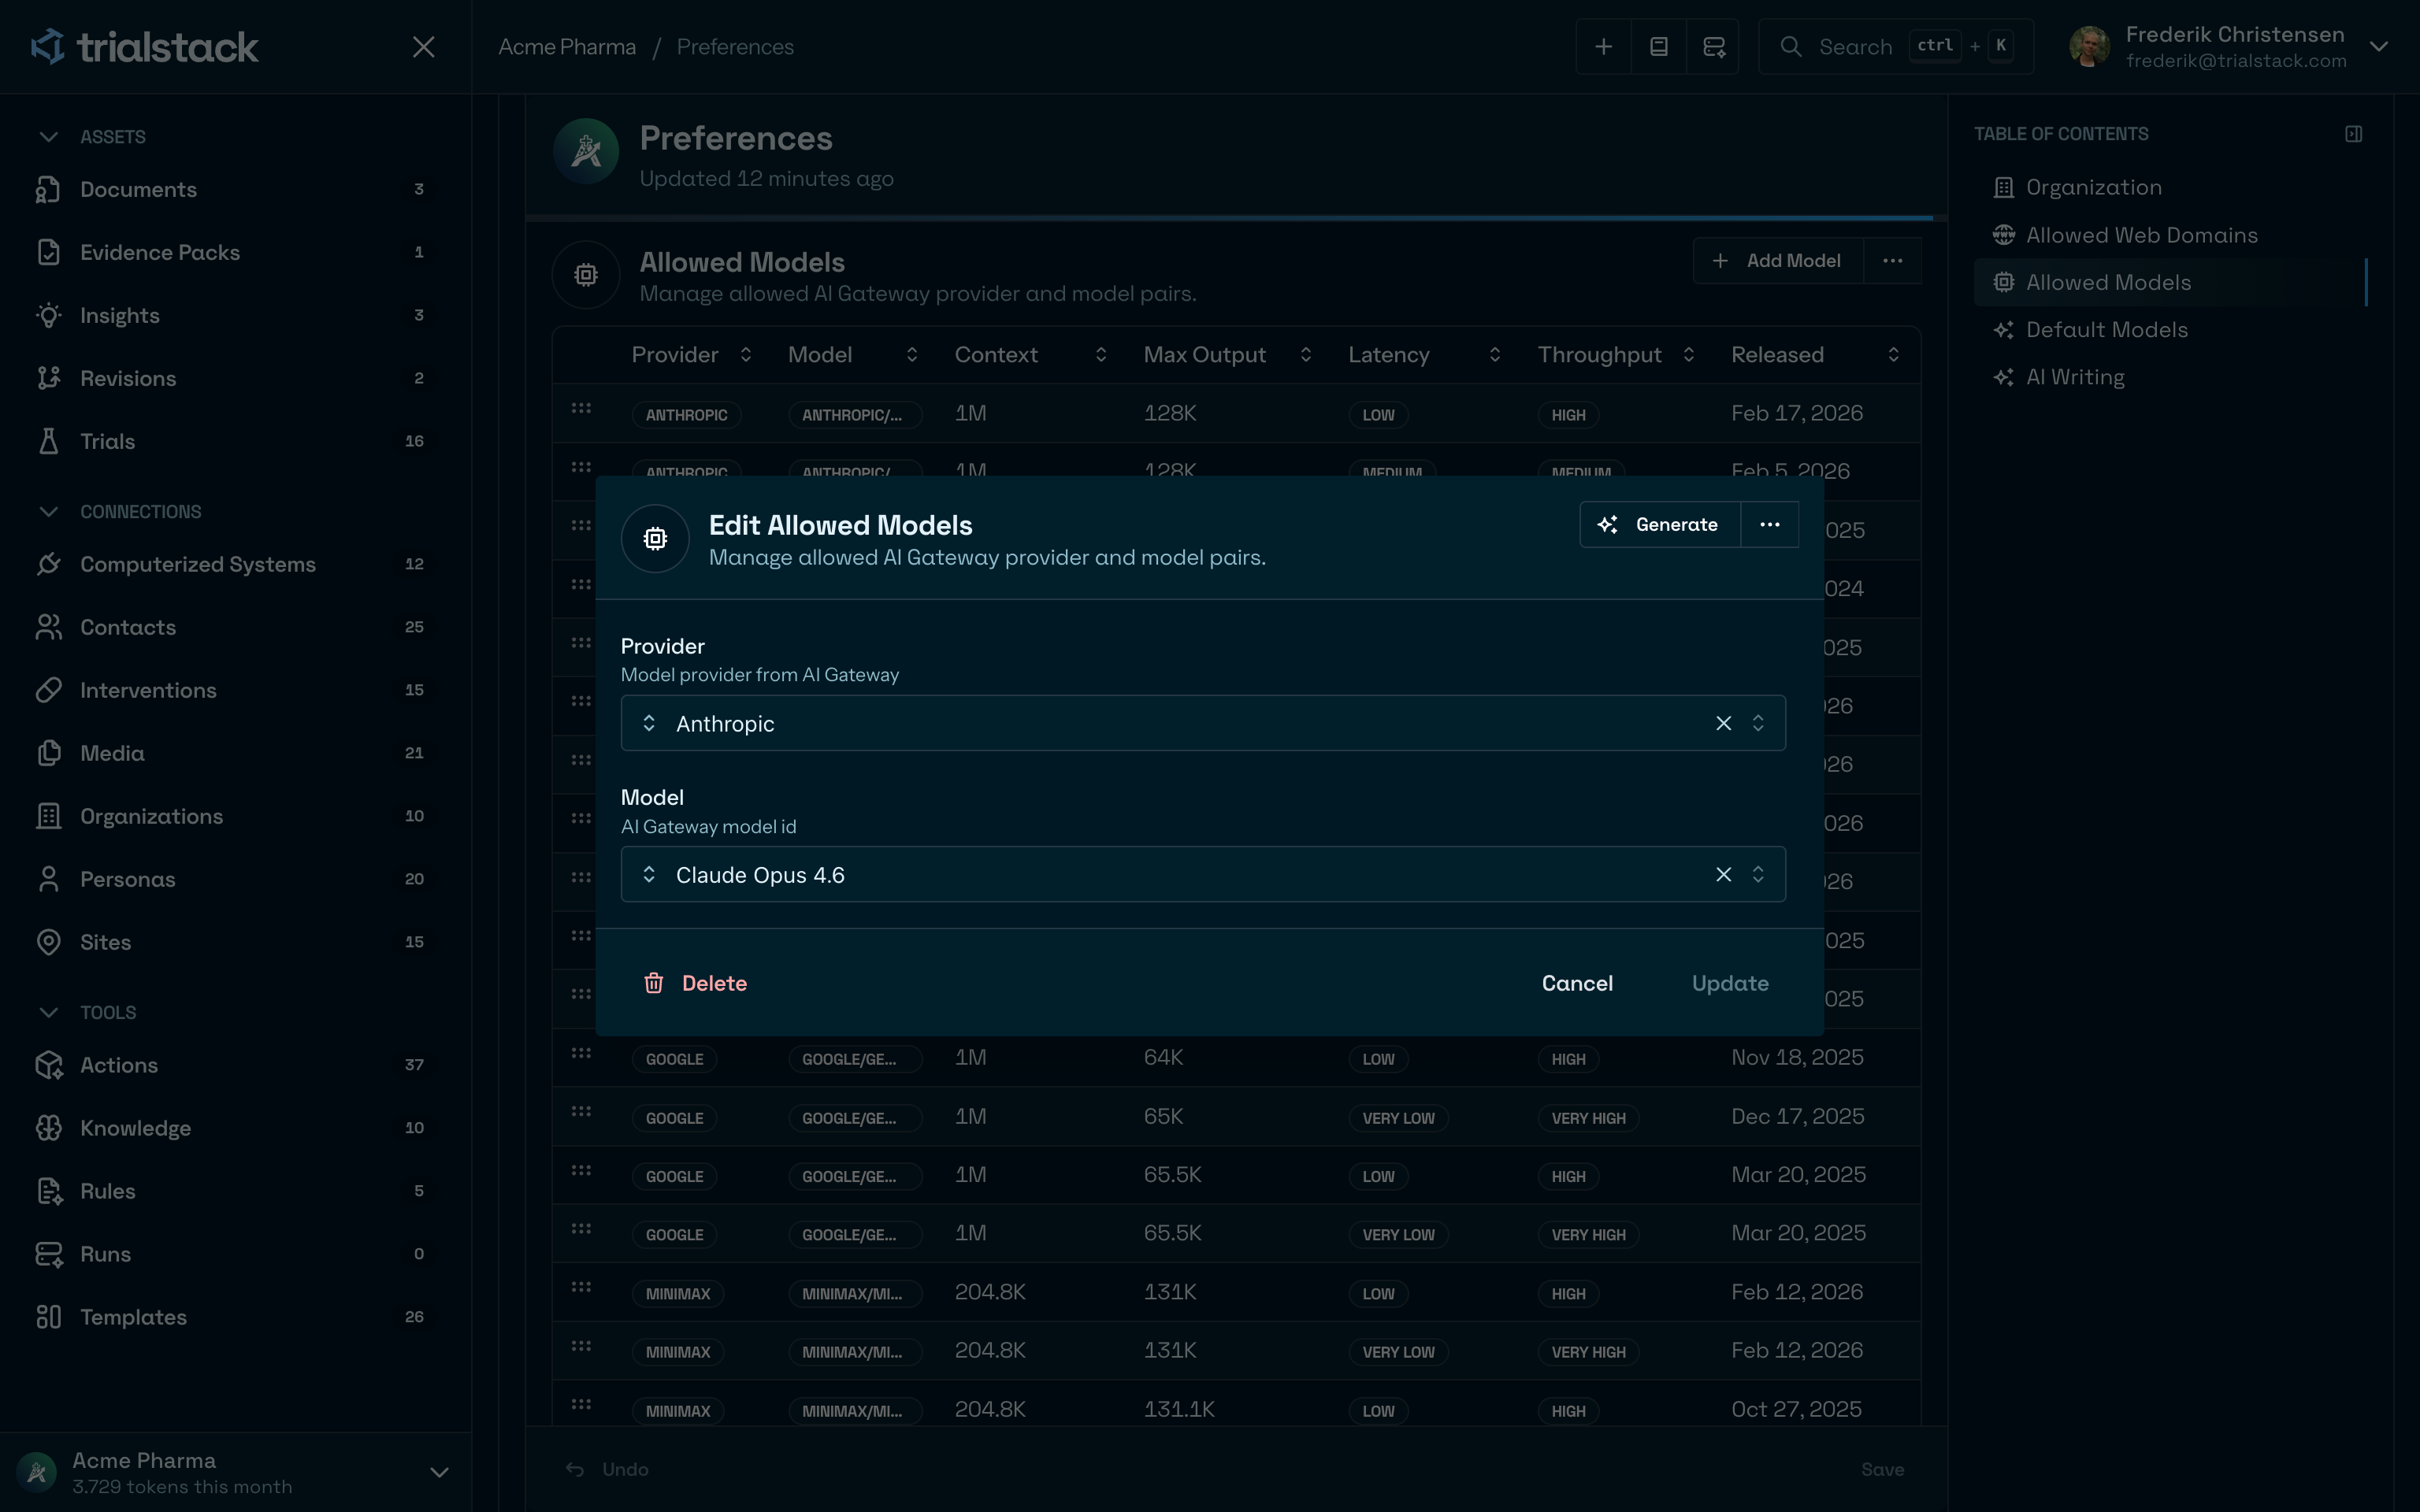Image resolution: width=2420 pixels, height=1512 pixels.
Task: Cancel editing allowed models
Action: pyautogui.click(x=1577, y=984)
